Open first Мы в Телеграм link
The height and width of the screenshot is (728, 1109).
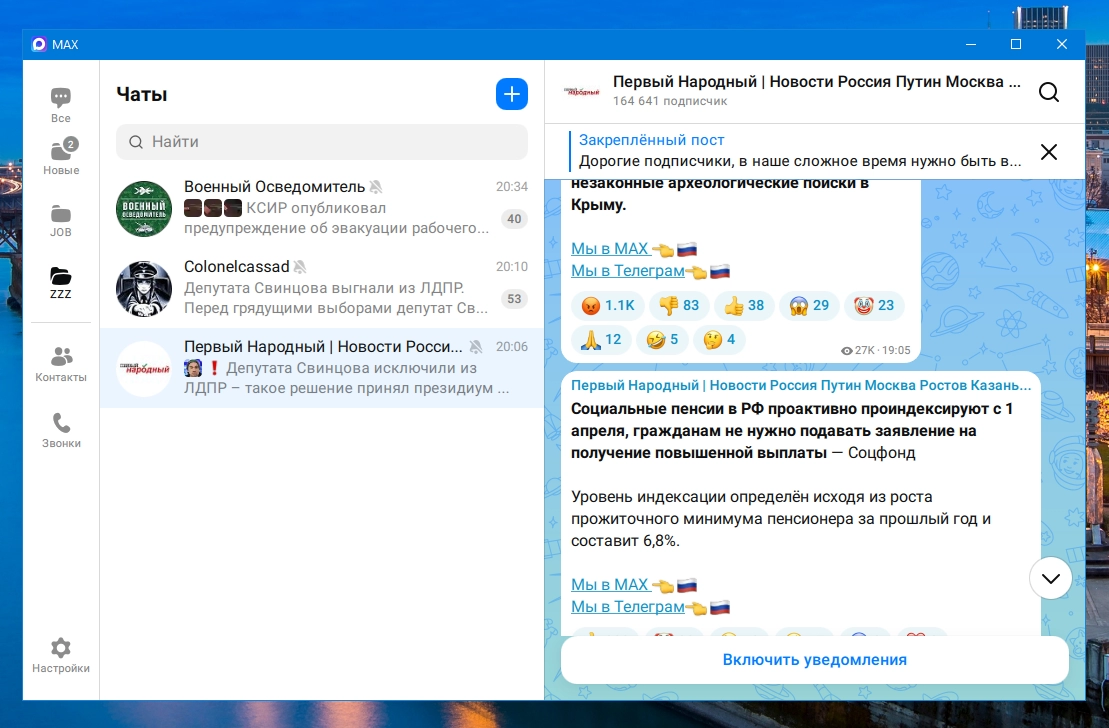click(628, 270)
